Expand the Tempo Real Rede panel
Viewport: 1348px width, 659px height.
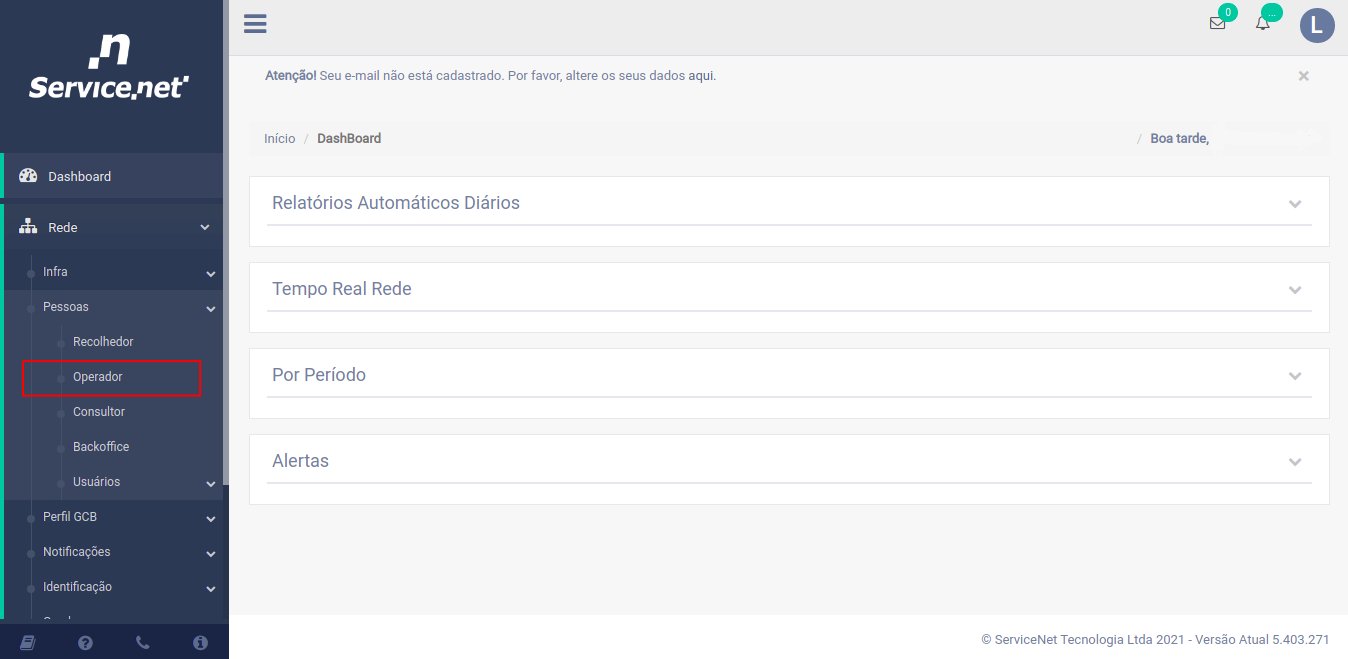(1295, 290)
